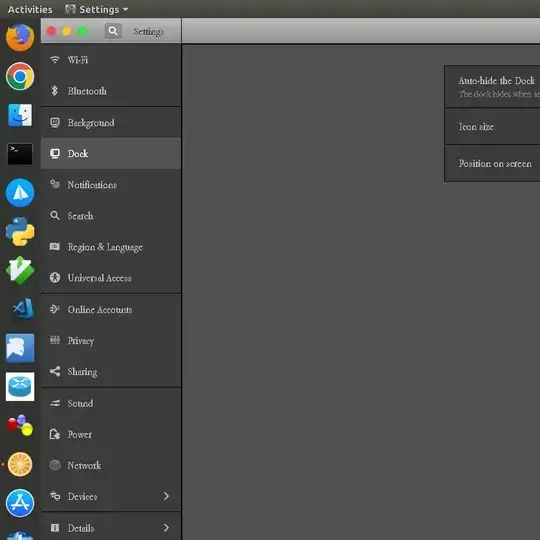Expand the Devices submenu chevron

click(x=166, y=496)
